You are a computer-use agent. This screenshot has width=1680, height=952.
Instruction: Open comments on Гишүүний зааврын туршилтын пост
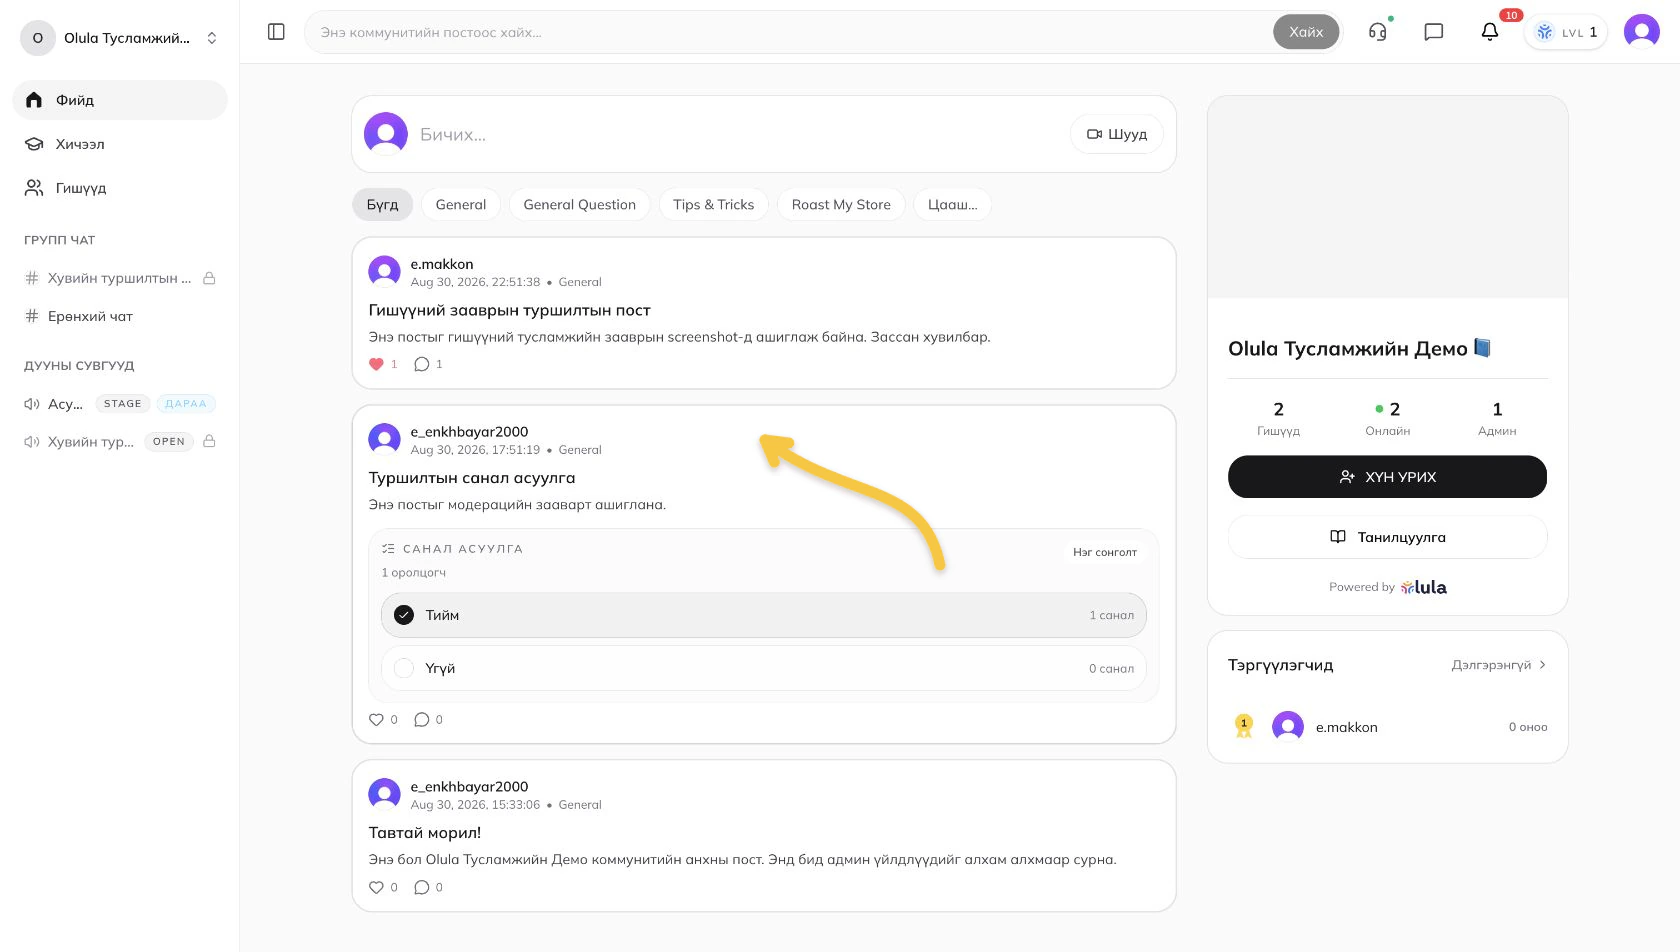pyautogui.click(x=422, y=364)
